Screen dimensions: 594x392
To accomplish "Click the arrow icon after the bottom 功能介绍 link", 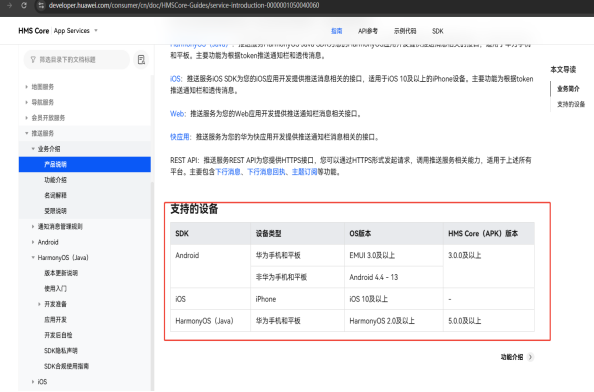I will pyautogui.click(x=530, y=357).
